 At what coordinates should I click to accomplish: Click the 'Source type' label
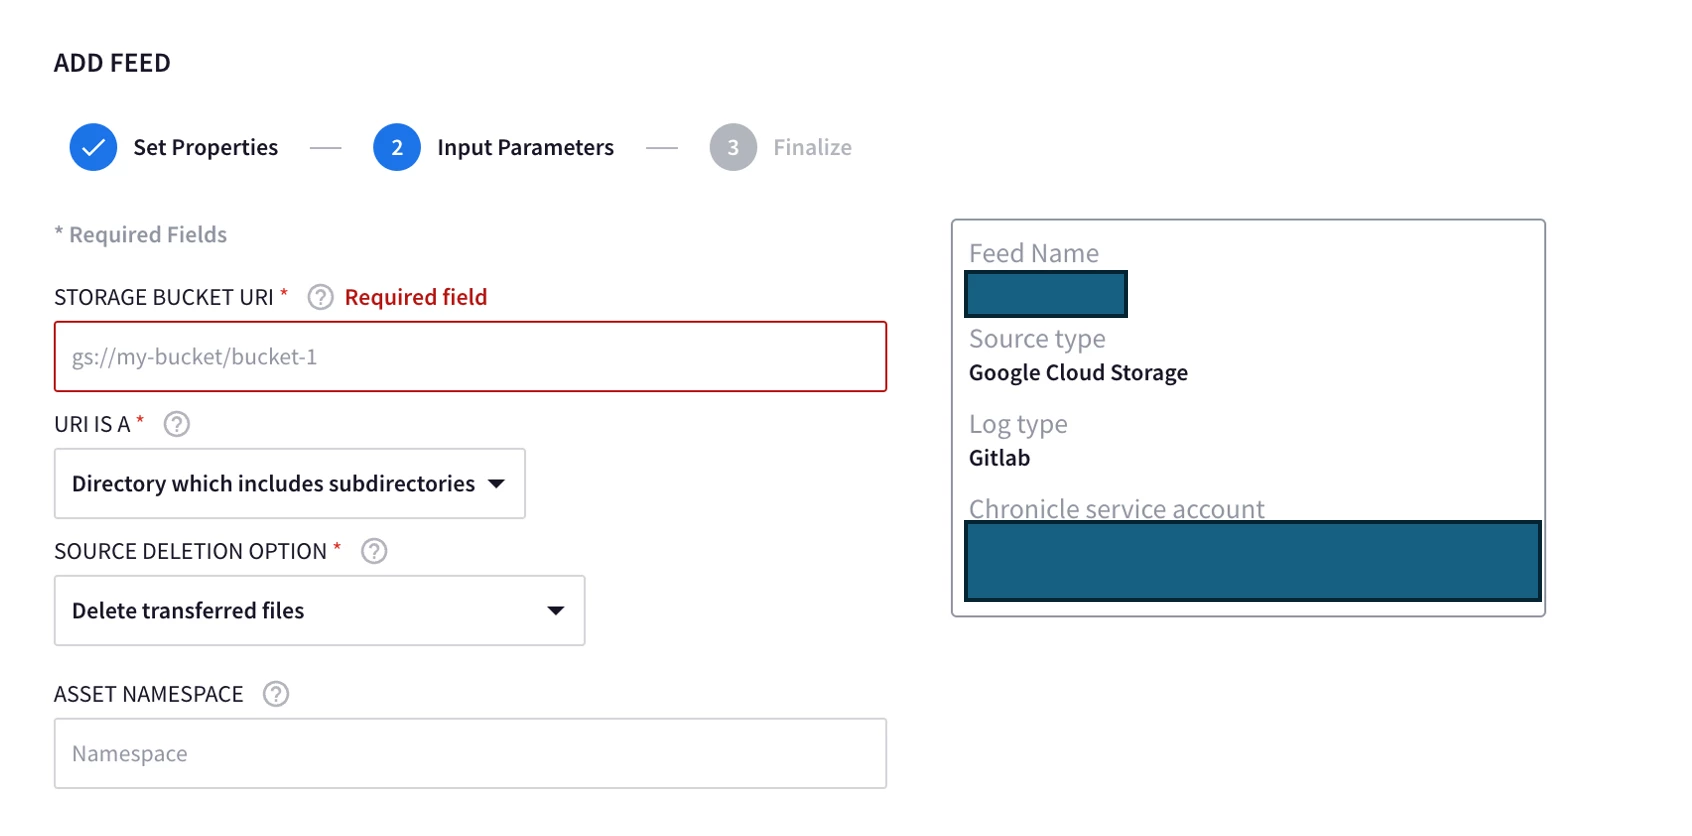[1037, 339]
